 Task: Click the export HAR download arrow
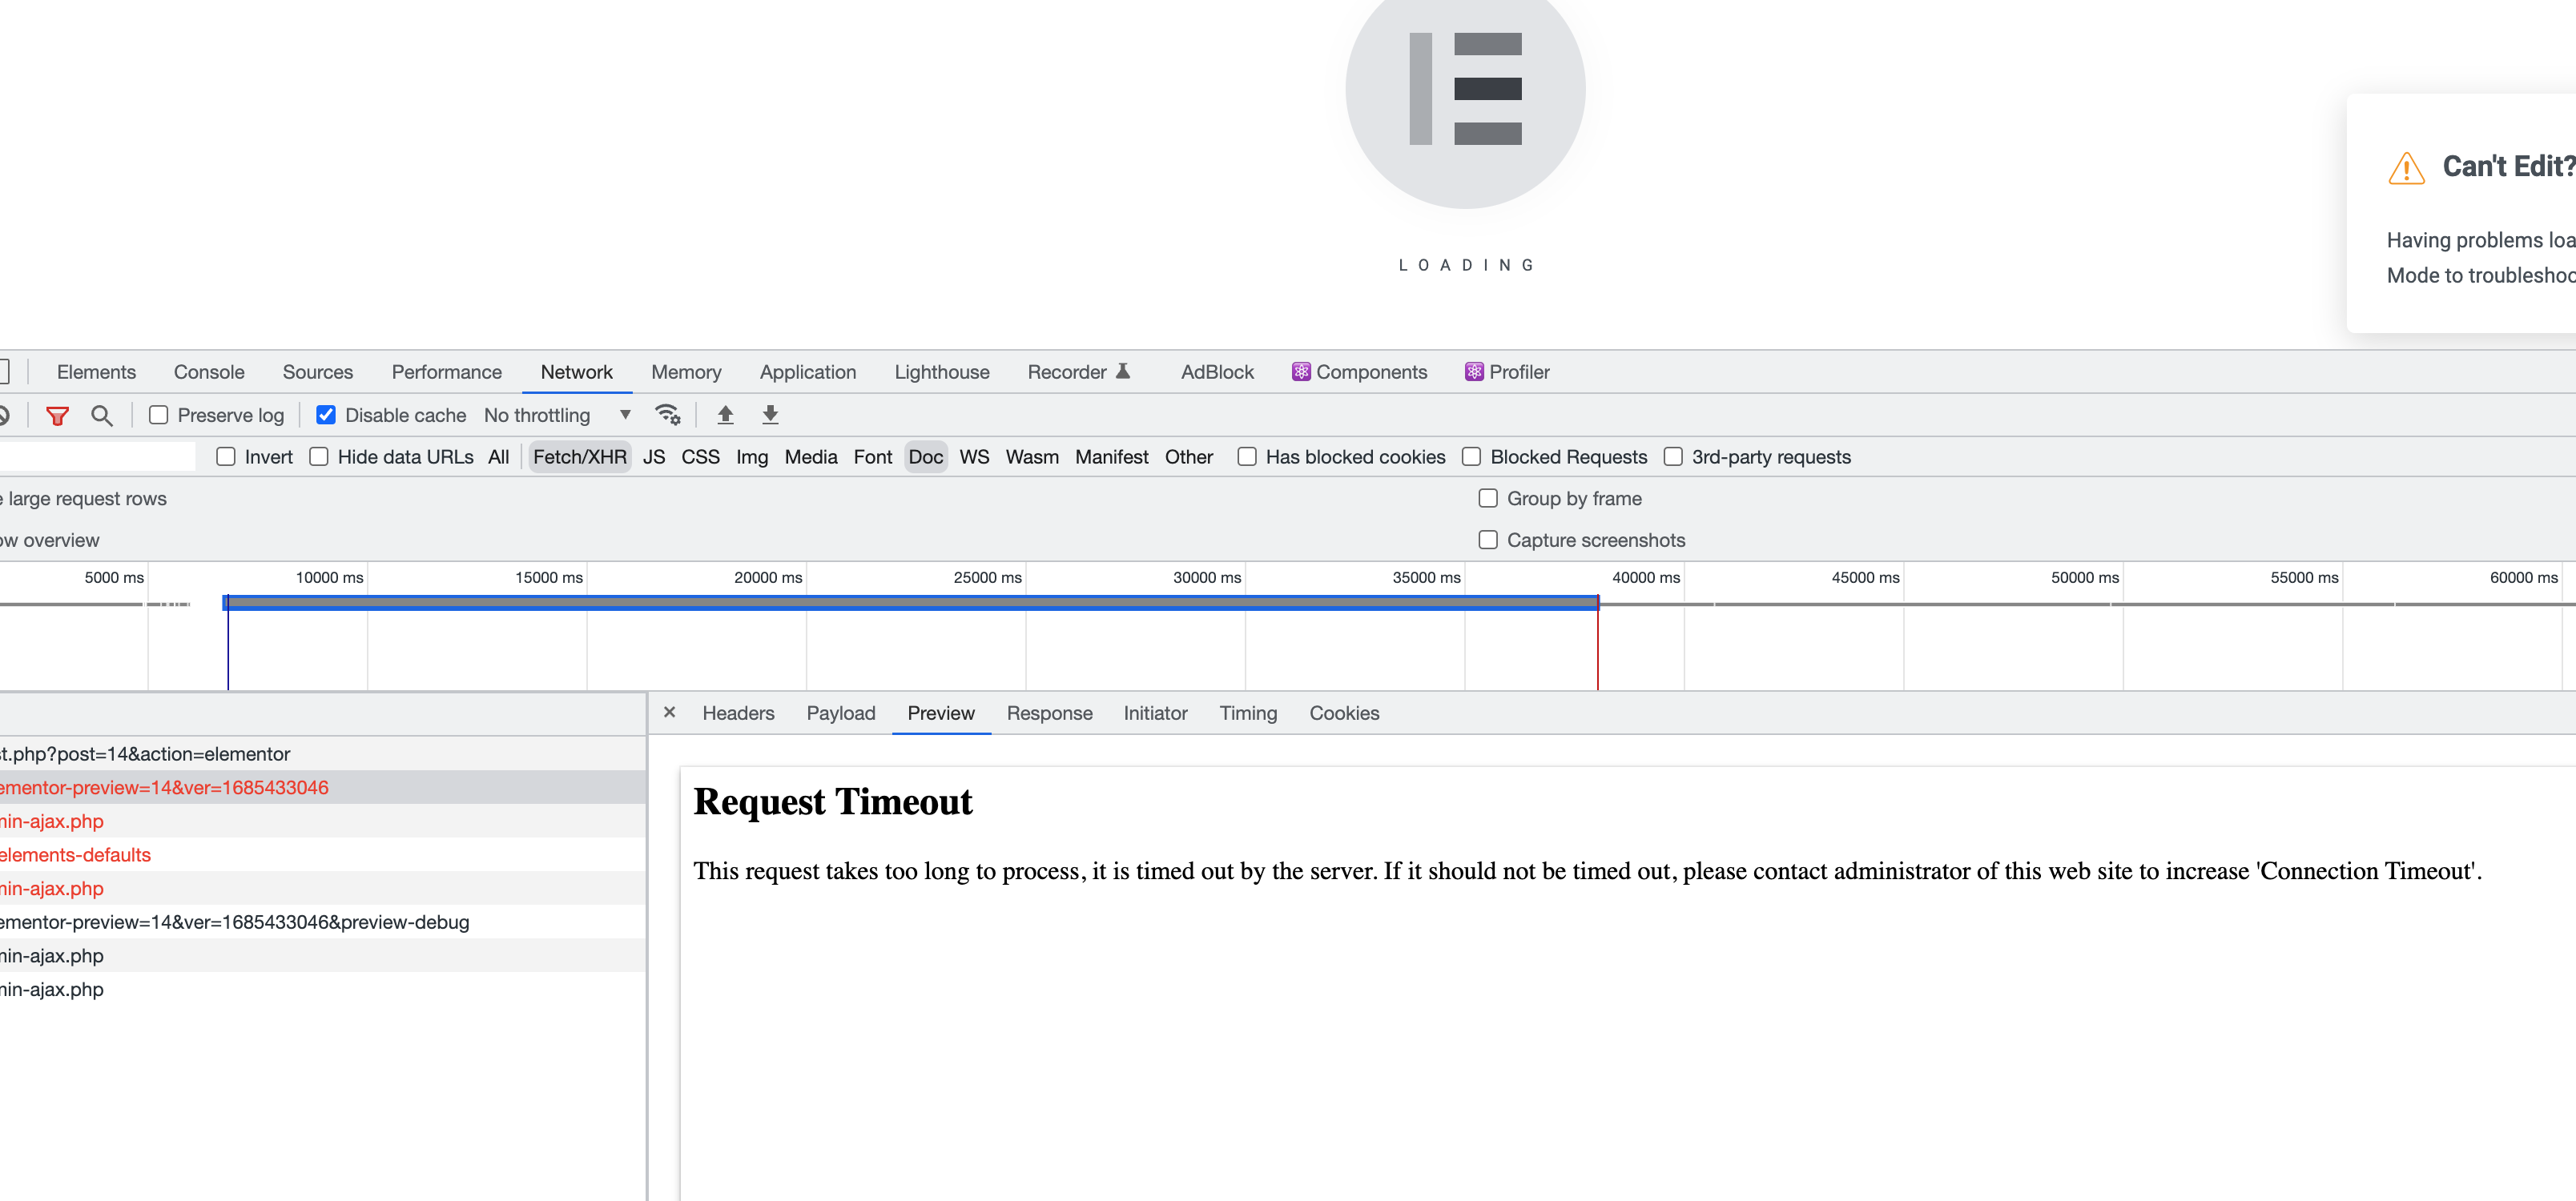coord(770,415)
